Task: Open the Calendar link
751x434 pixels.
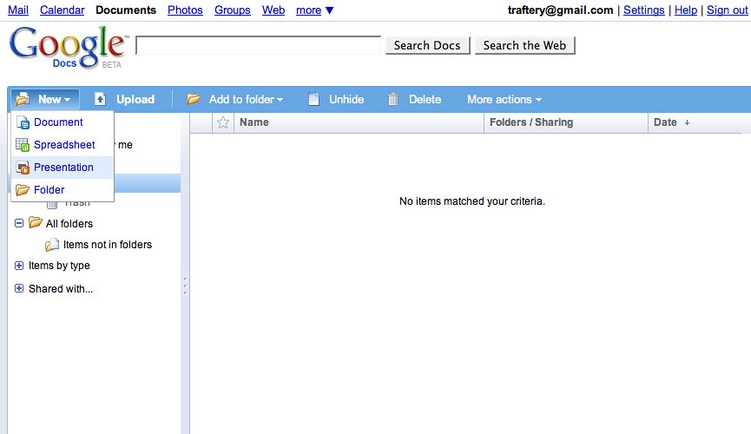Action: [62, 10]
